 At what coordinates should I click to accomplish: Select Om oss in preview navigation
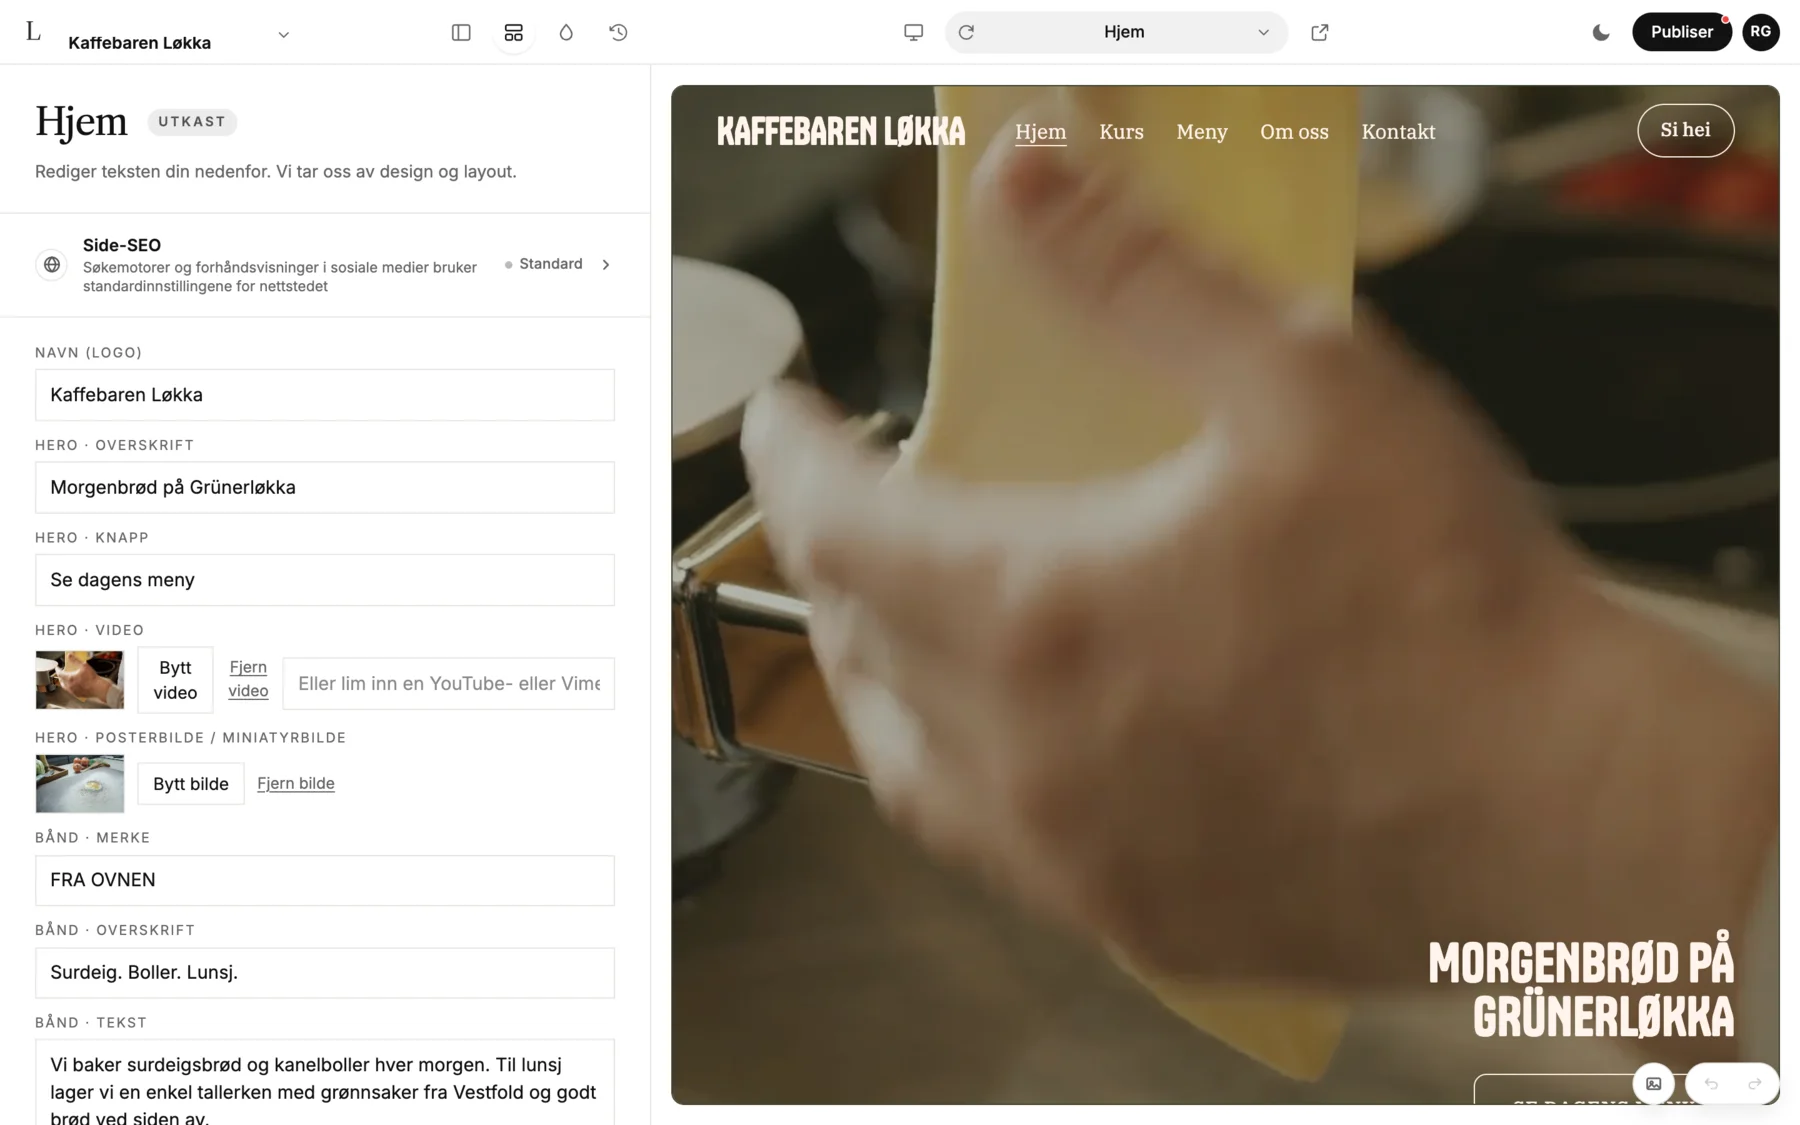coord(1294,131)
